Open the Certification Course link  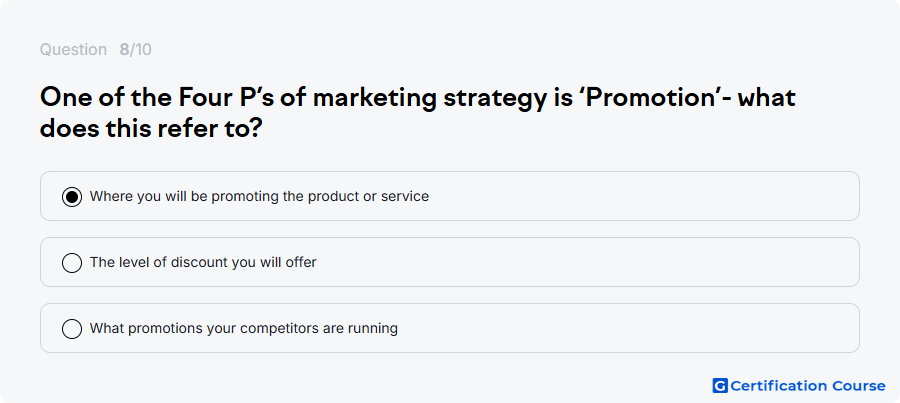[x=799, y=386]
